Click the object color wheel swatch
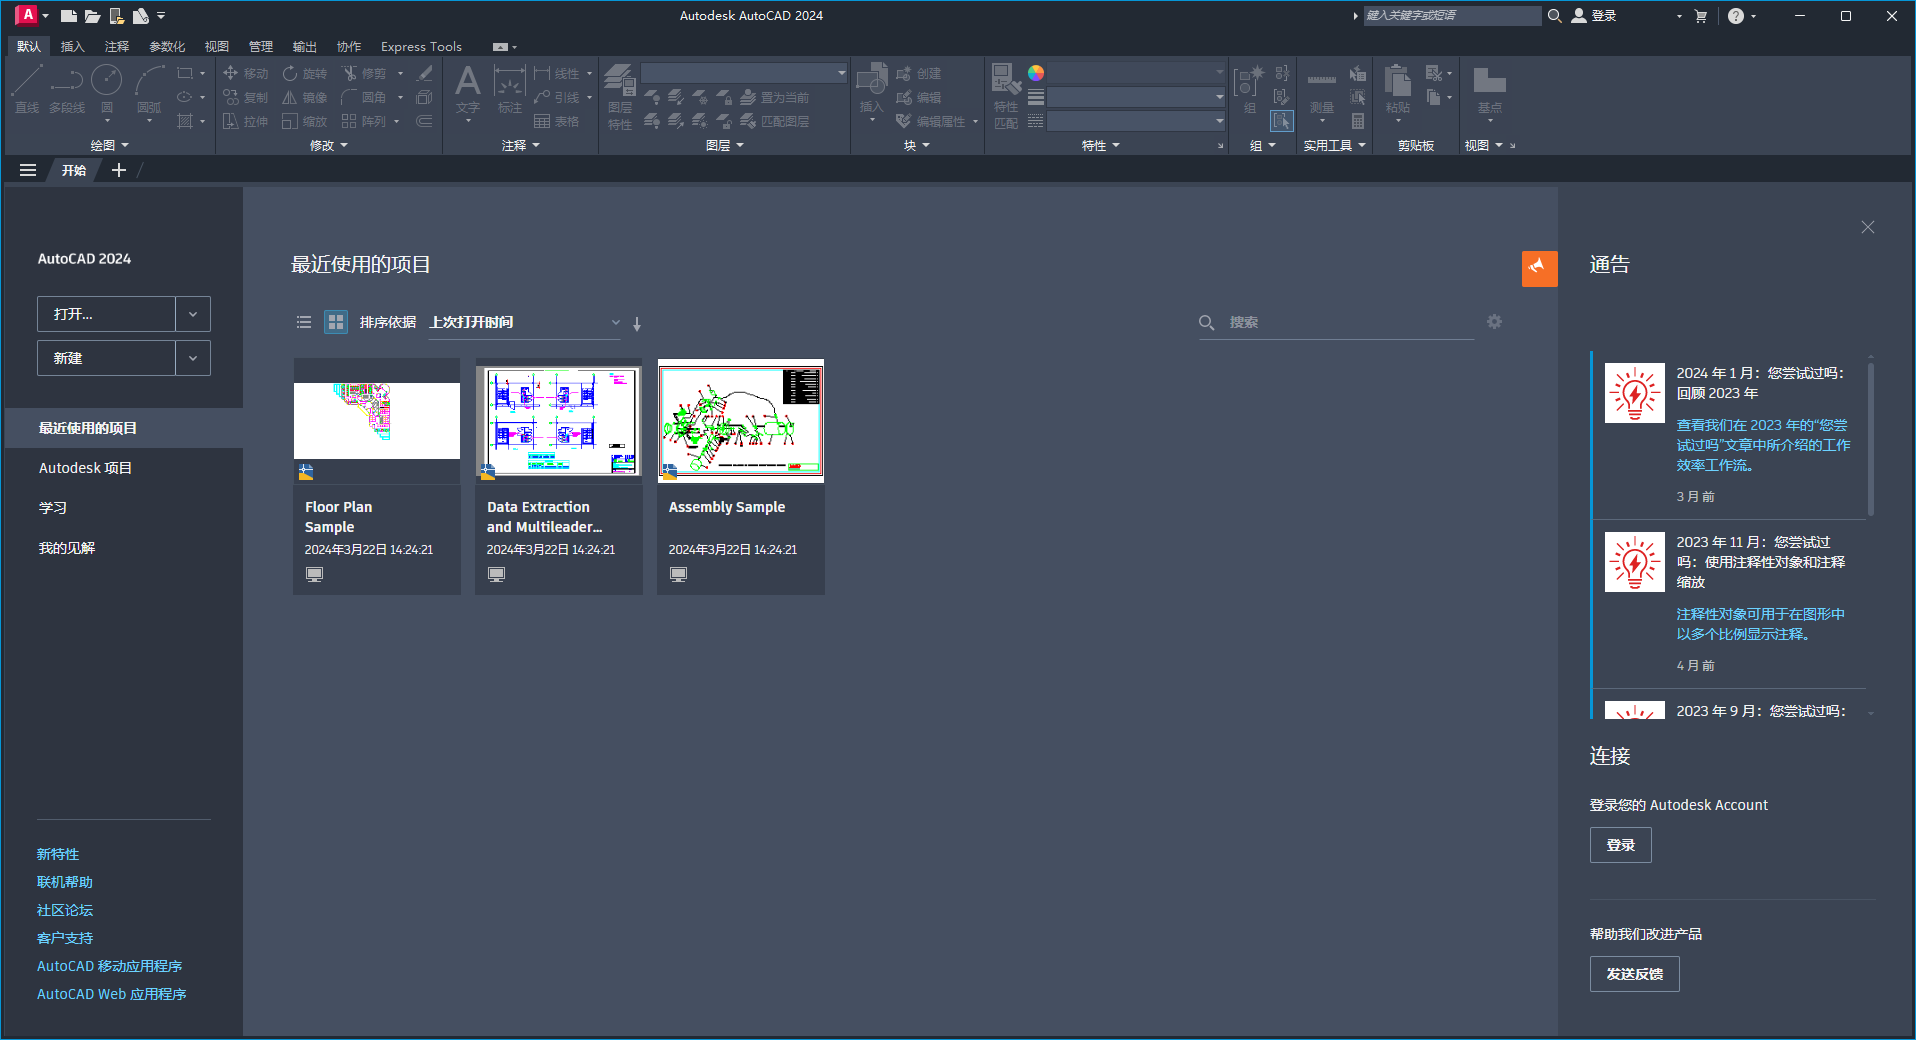1916x1040 pixels. 1037,72
